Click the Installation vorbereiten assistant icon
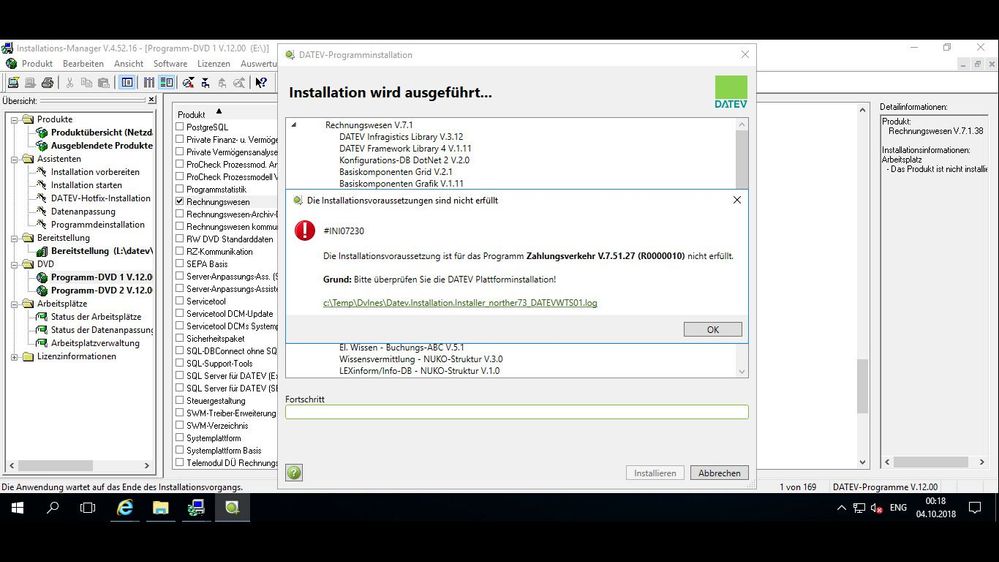Image resolution: width=999 pixels, height=562 pixels. click(41, 171)
